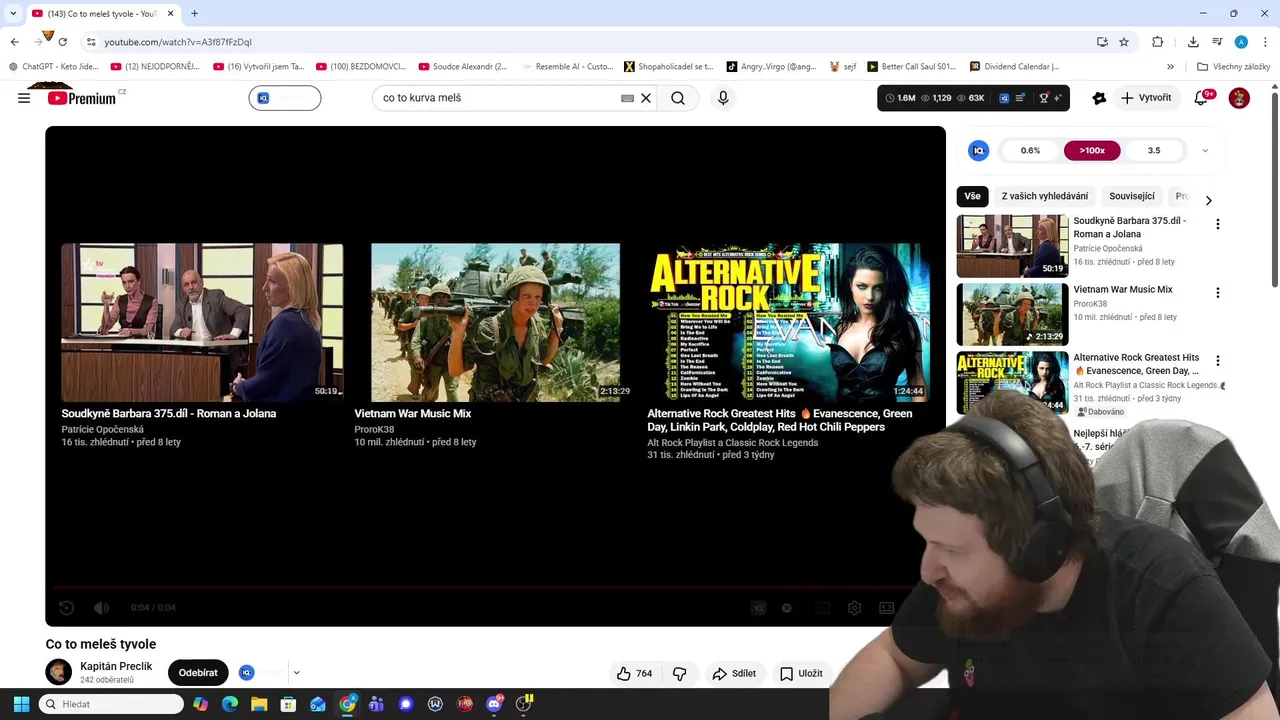This screenshot has height=720, width=1280.
Task: Show more filter chips with right arrow
Action: (x=1208, y=200)
